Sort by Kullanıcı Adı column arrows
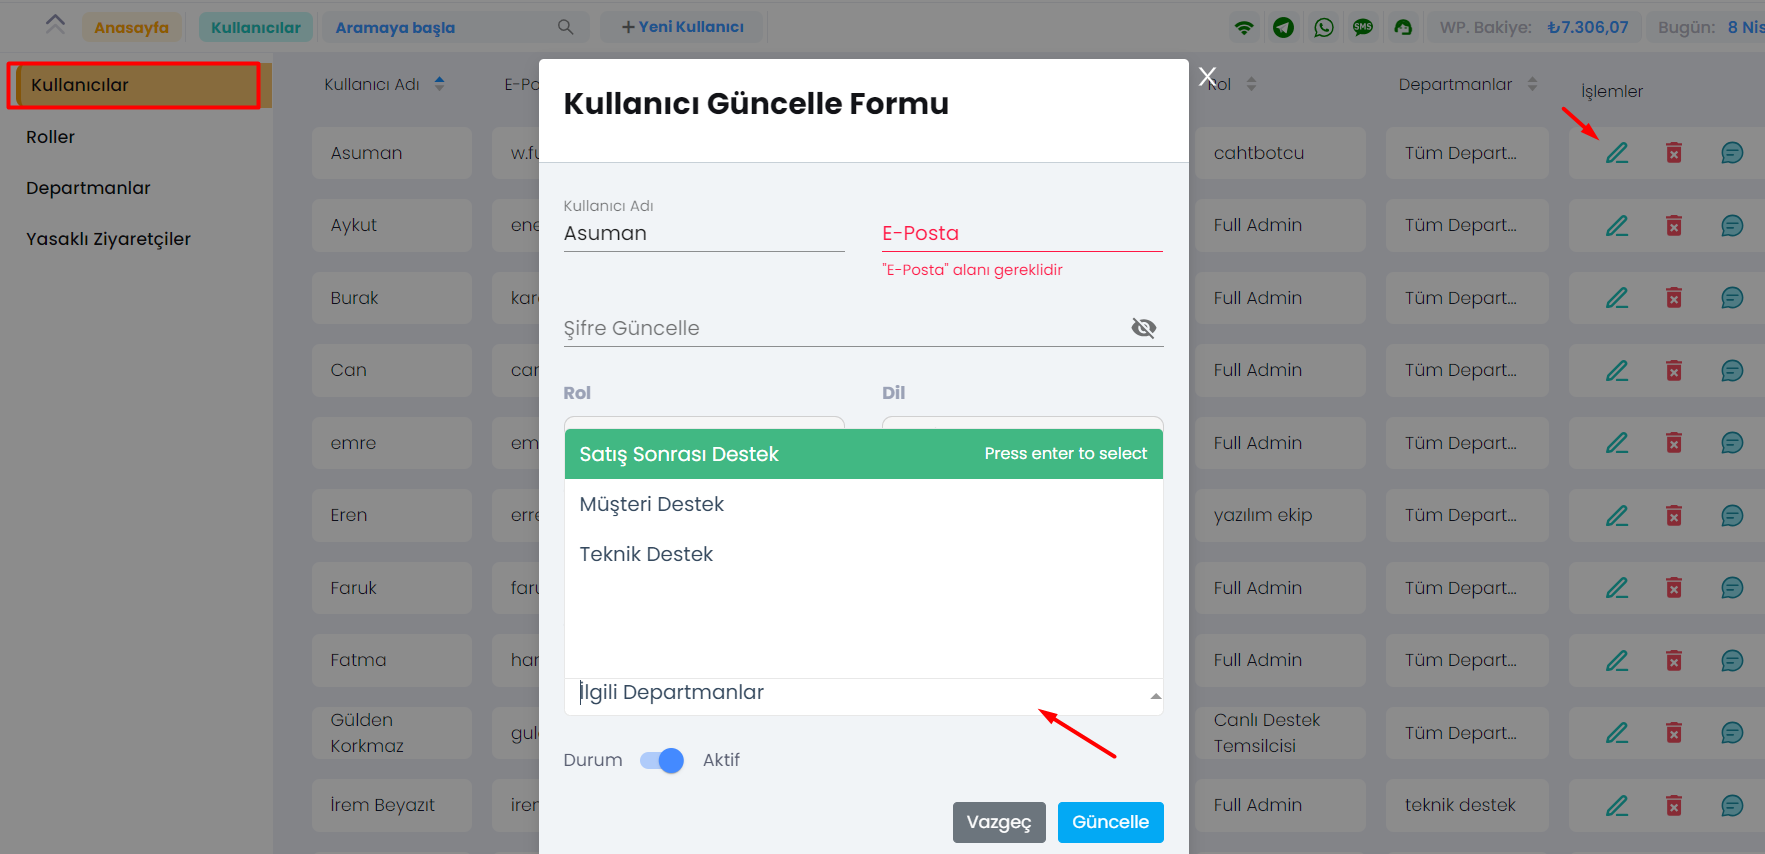Screen dimensions: 1765x854 (439, 84)
